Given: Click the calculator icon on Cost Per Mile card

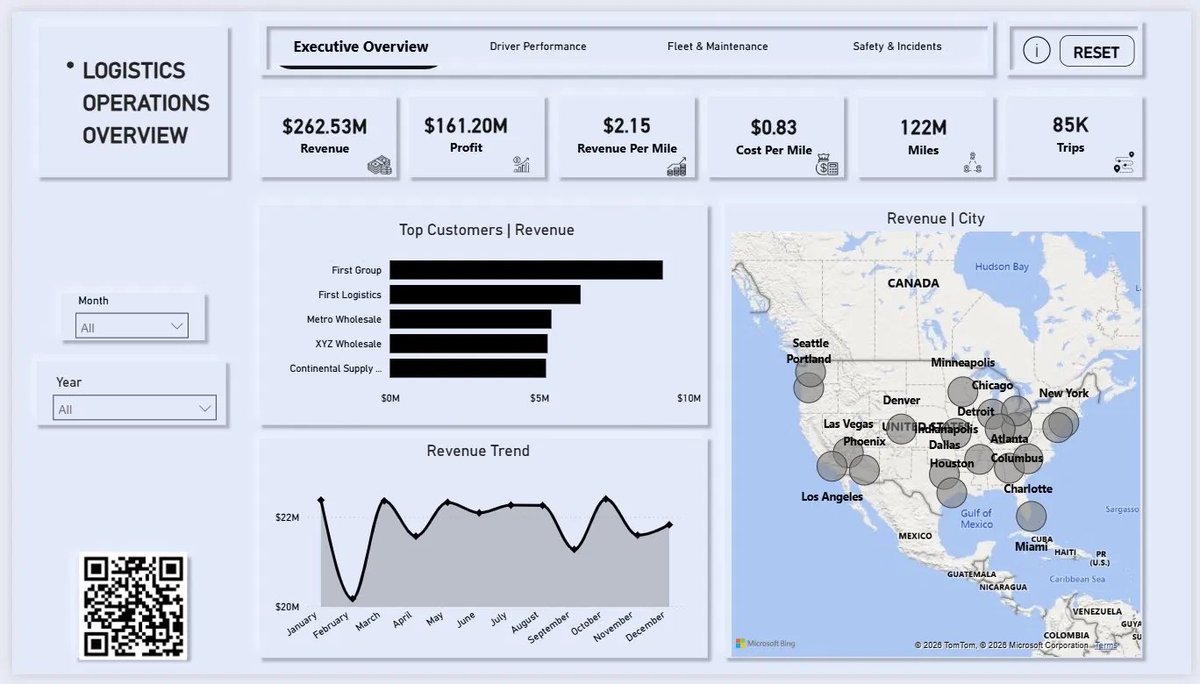Looking at the screenshot, I should pyautogui.click(x=827, y=165).
